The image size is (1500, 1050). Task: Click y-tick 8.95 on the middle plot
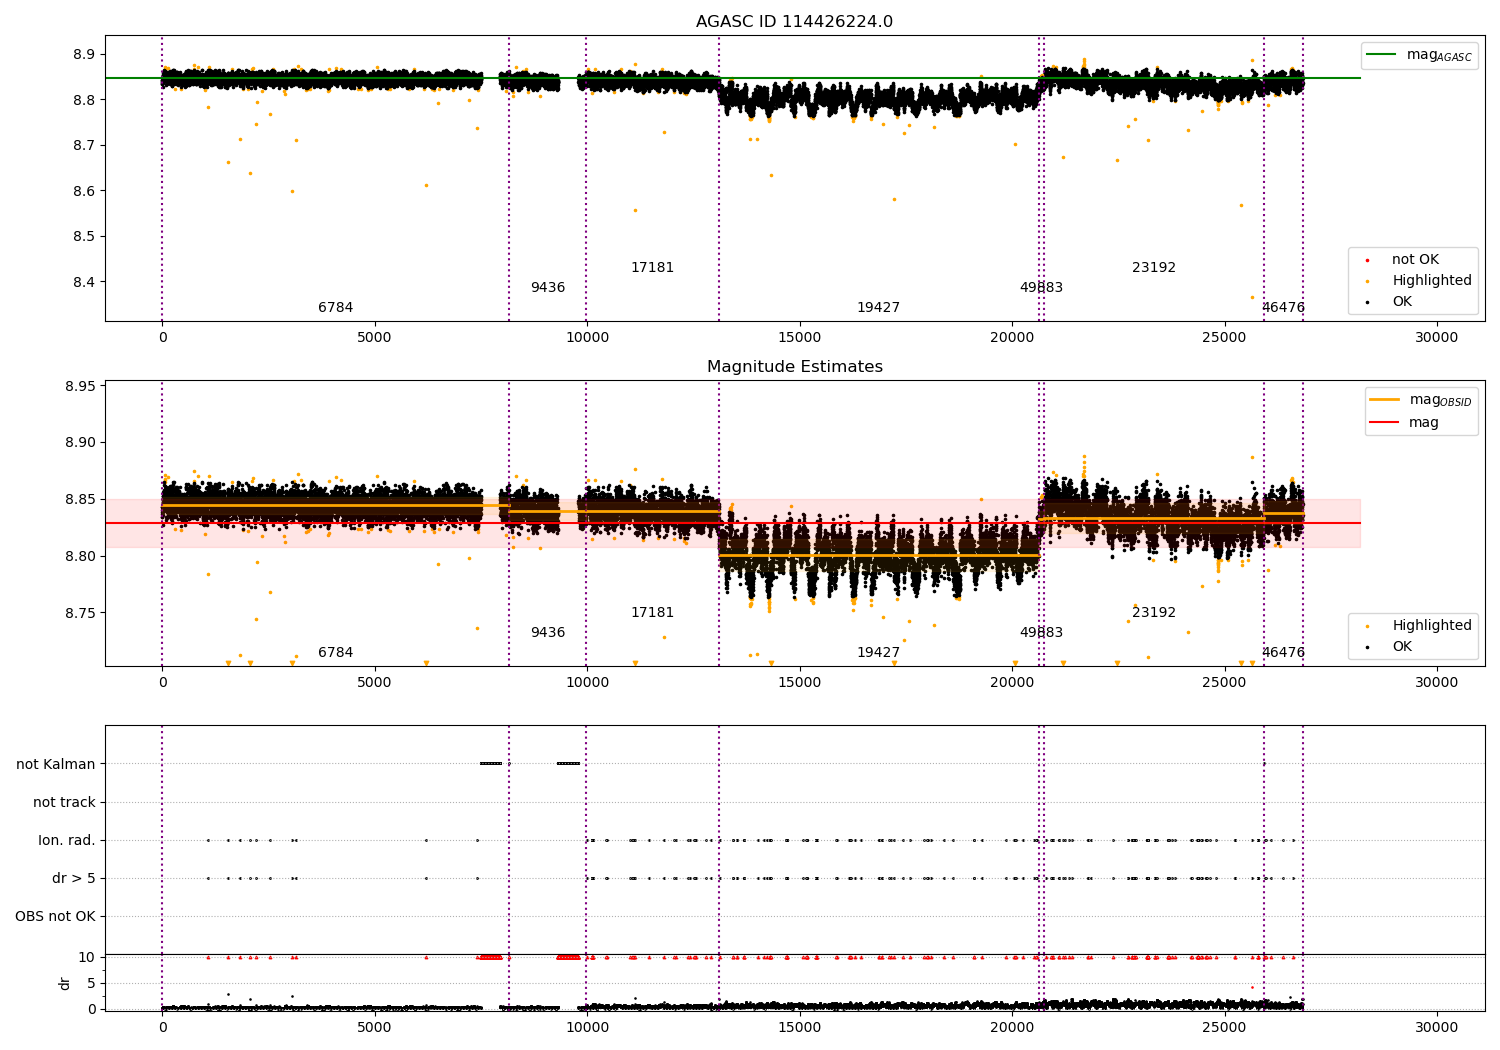coord(80,386)
